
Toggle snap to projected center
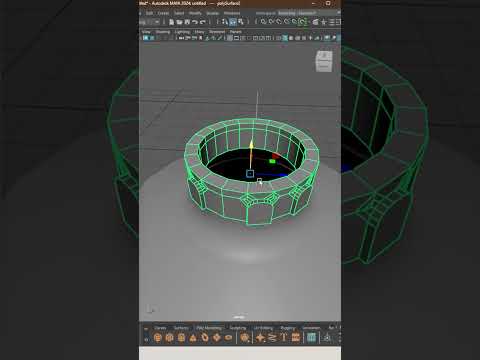(x=286, y=22)
